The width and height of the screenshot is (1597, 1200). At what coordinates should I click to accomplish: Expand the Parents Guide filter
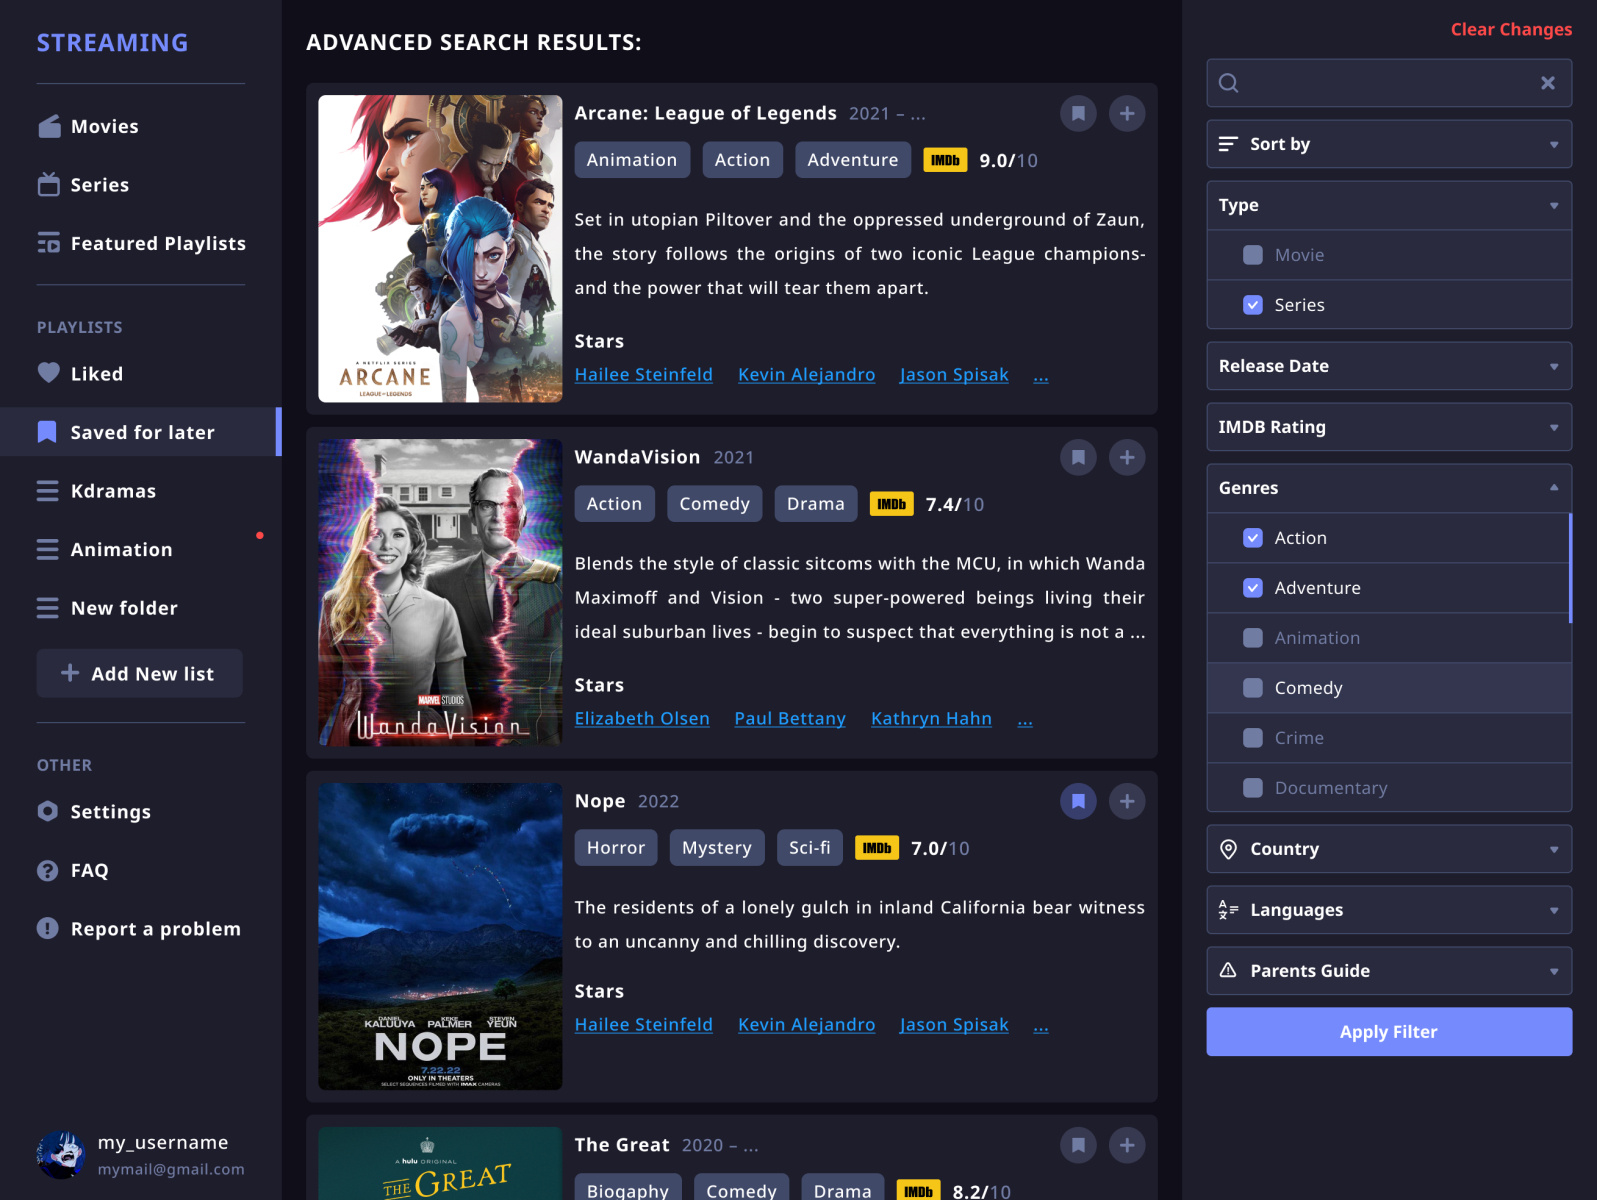pyautogui.click(x=1389, y=971)
